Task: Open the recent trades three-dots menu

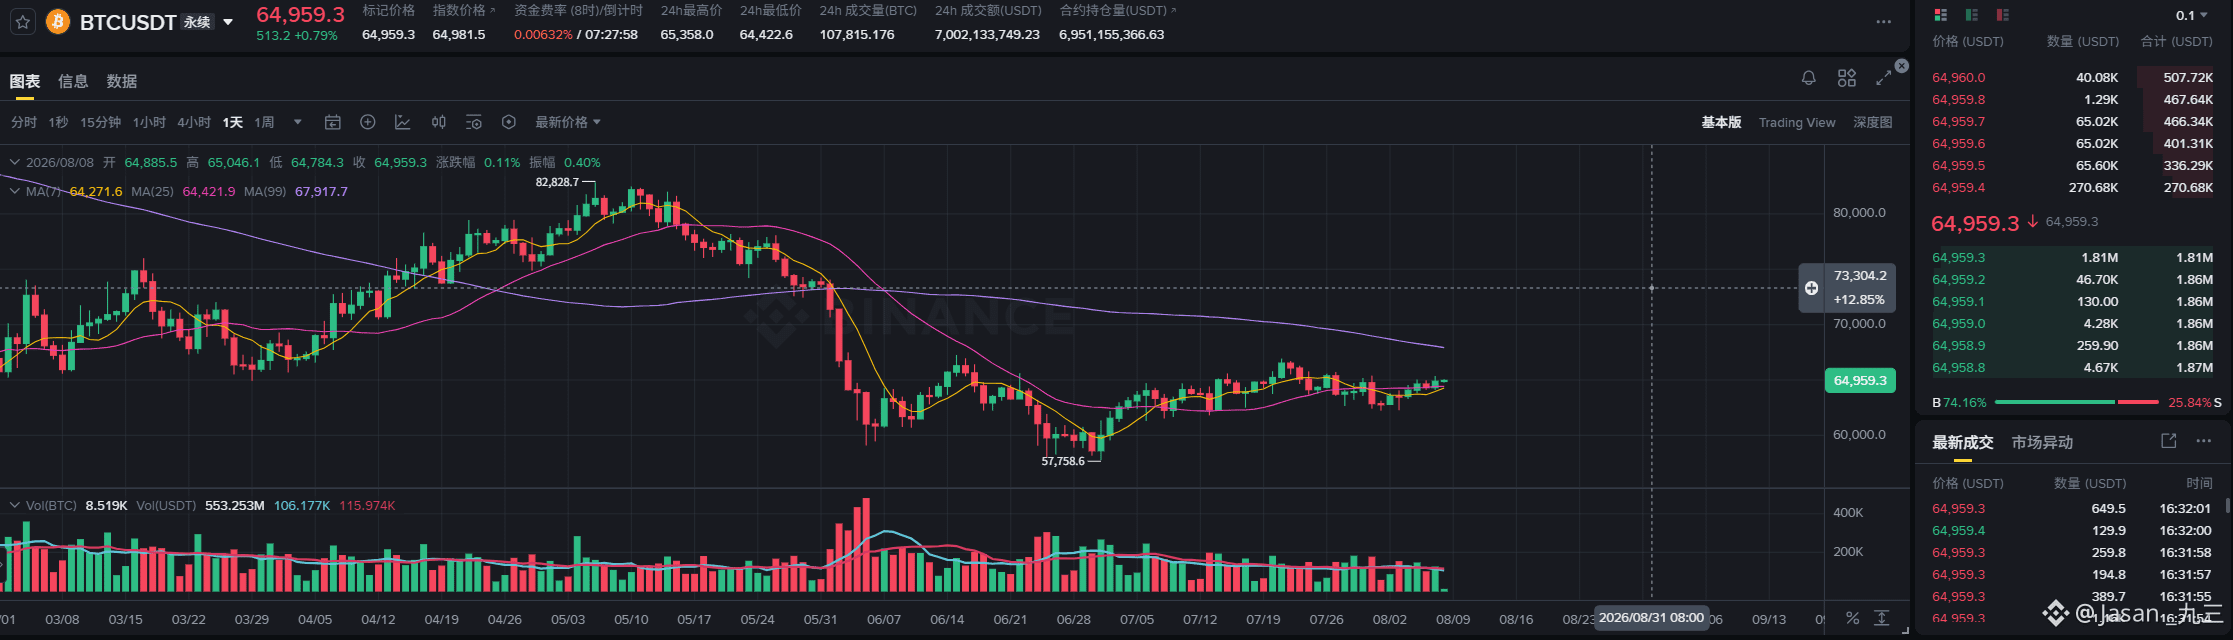Action: [x=2203, y=441]
